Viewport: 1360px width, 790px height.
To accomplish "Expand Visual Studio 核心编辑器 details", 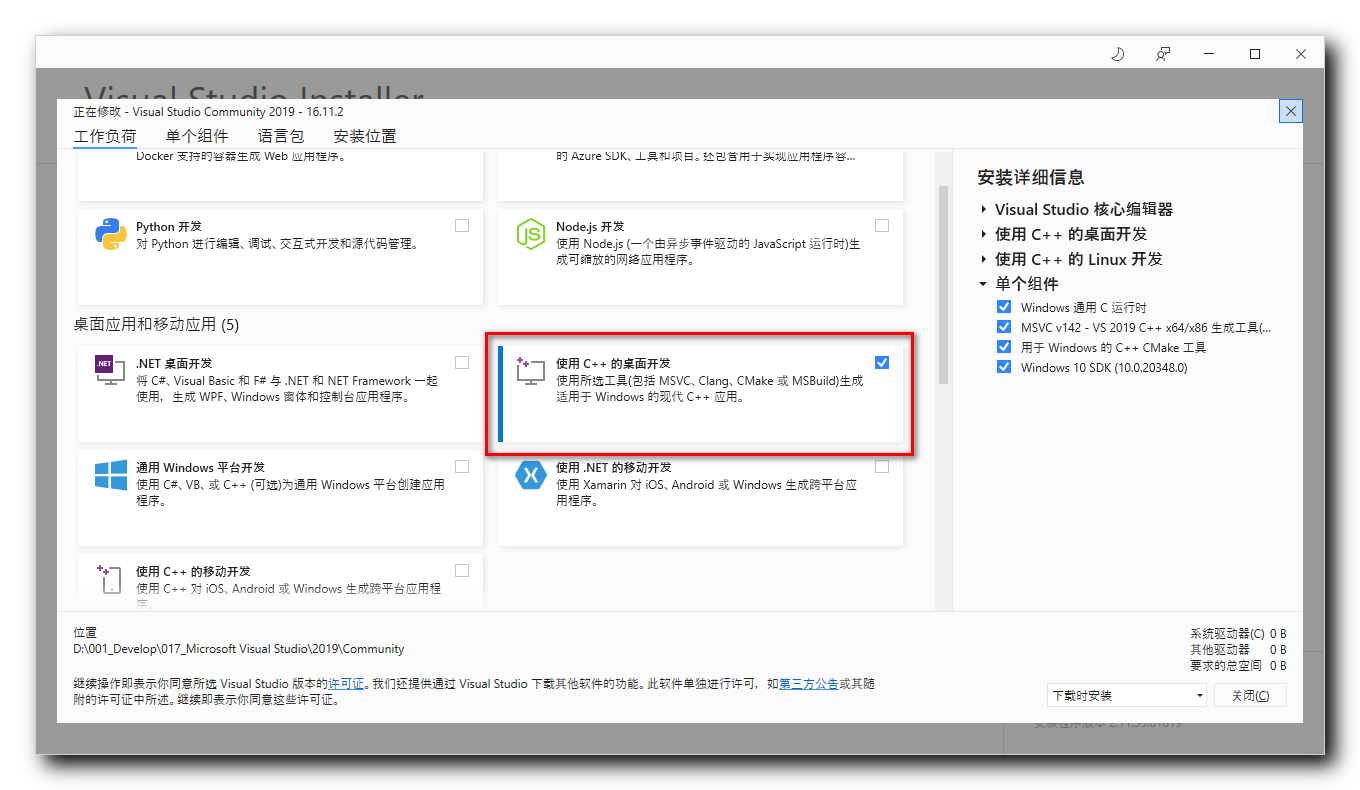I will tap(983, 209).
